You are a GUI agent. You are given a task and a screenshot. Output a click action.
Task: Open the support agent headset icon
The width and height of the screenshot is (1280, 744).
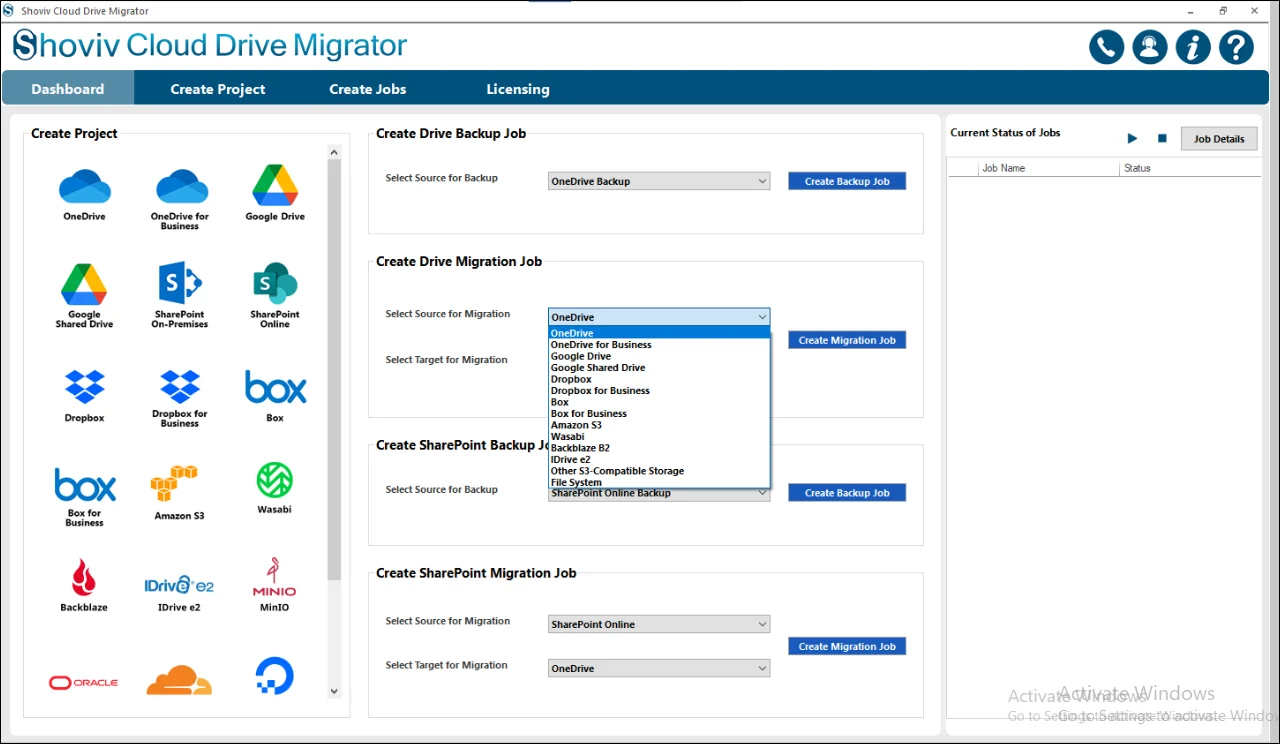[x=1150, y=47]
